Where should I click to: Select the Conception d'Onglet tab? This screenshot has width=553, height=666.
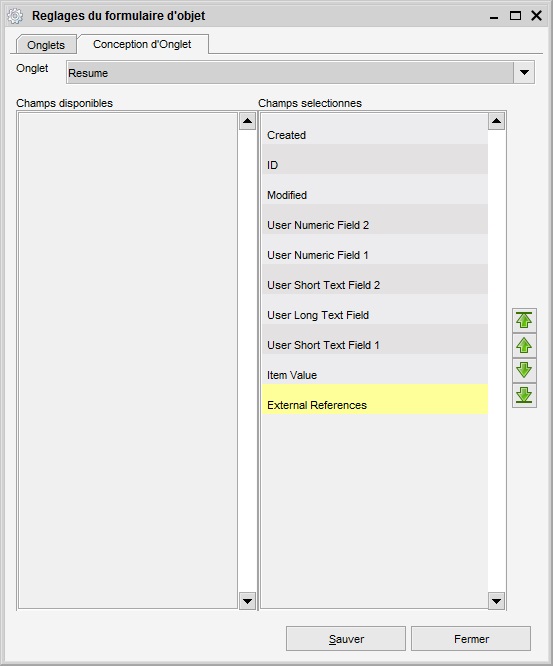(x=142, y=44)
